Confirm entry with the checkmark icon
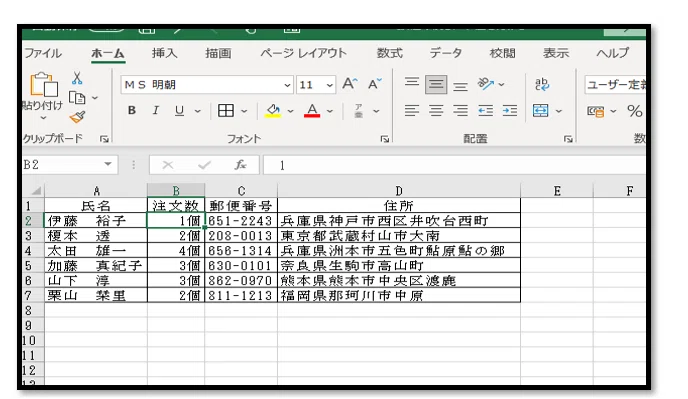This screenshot has width=688, height=399. coord(204,165)
